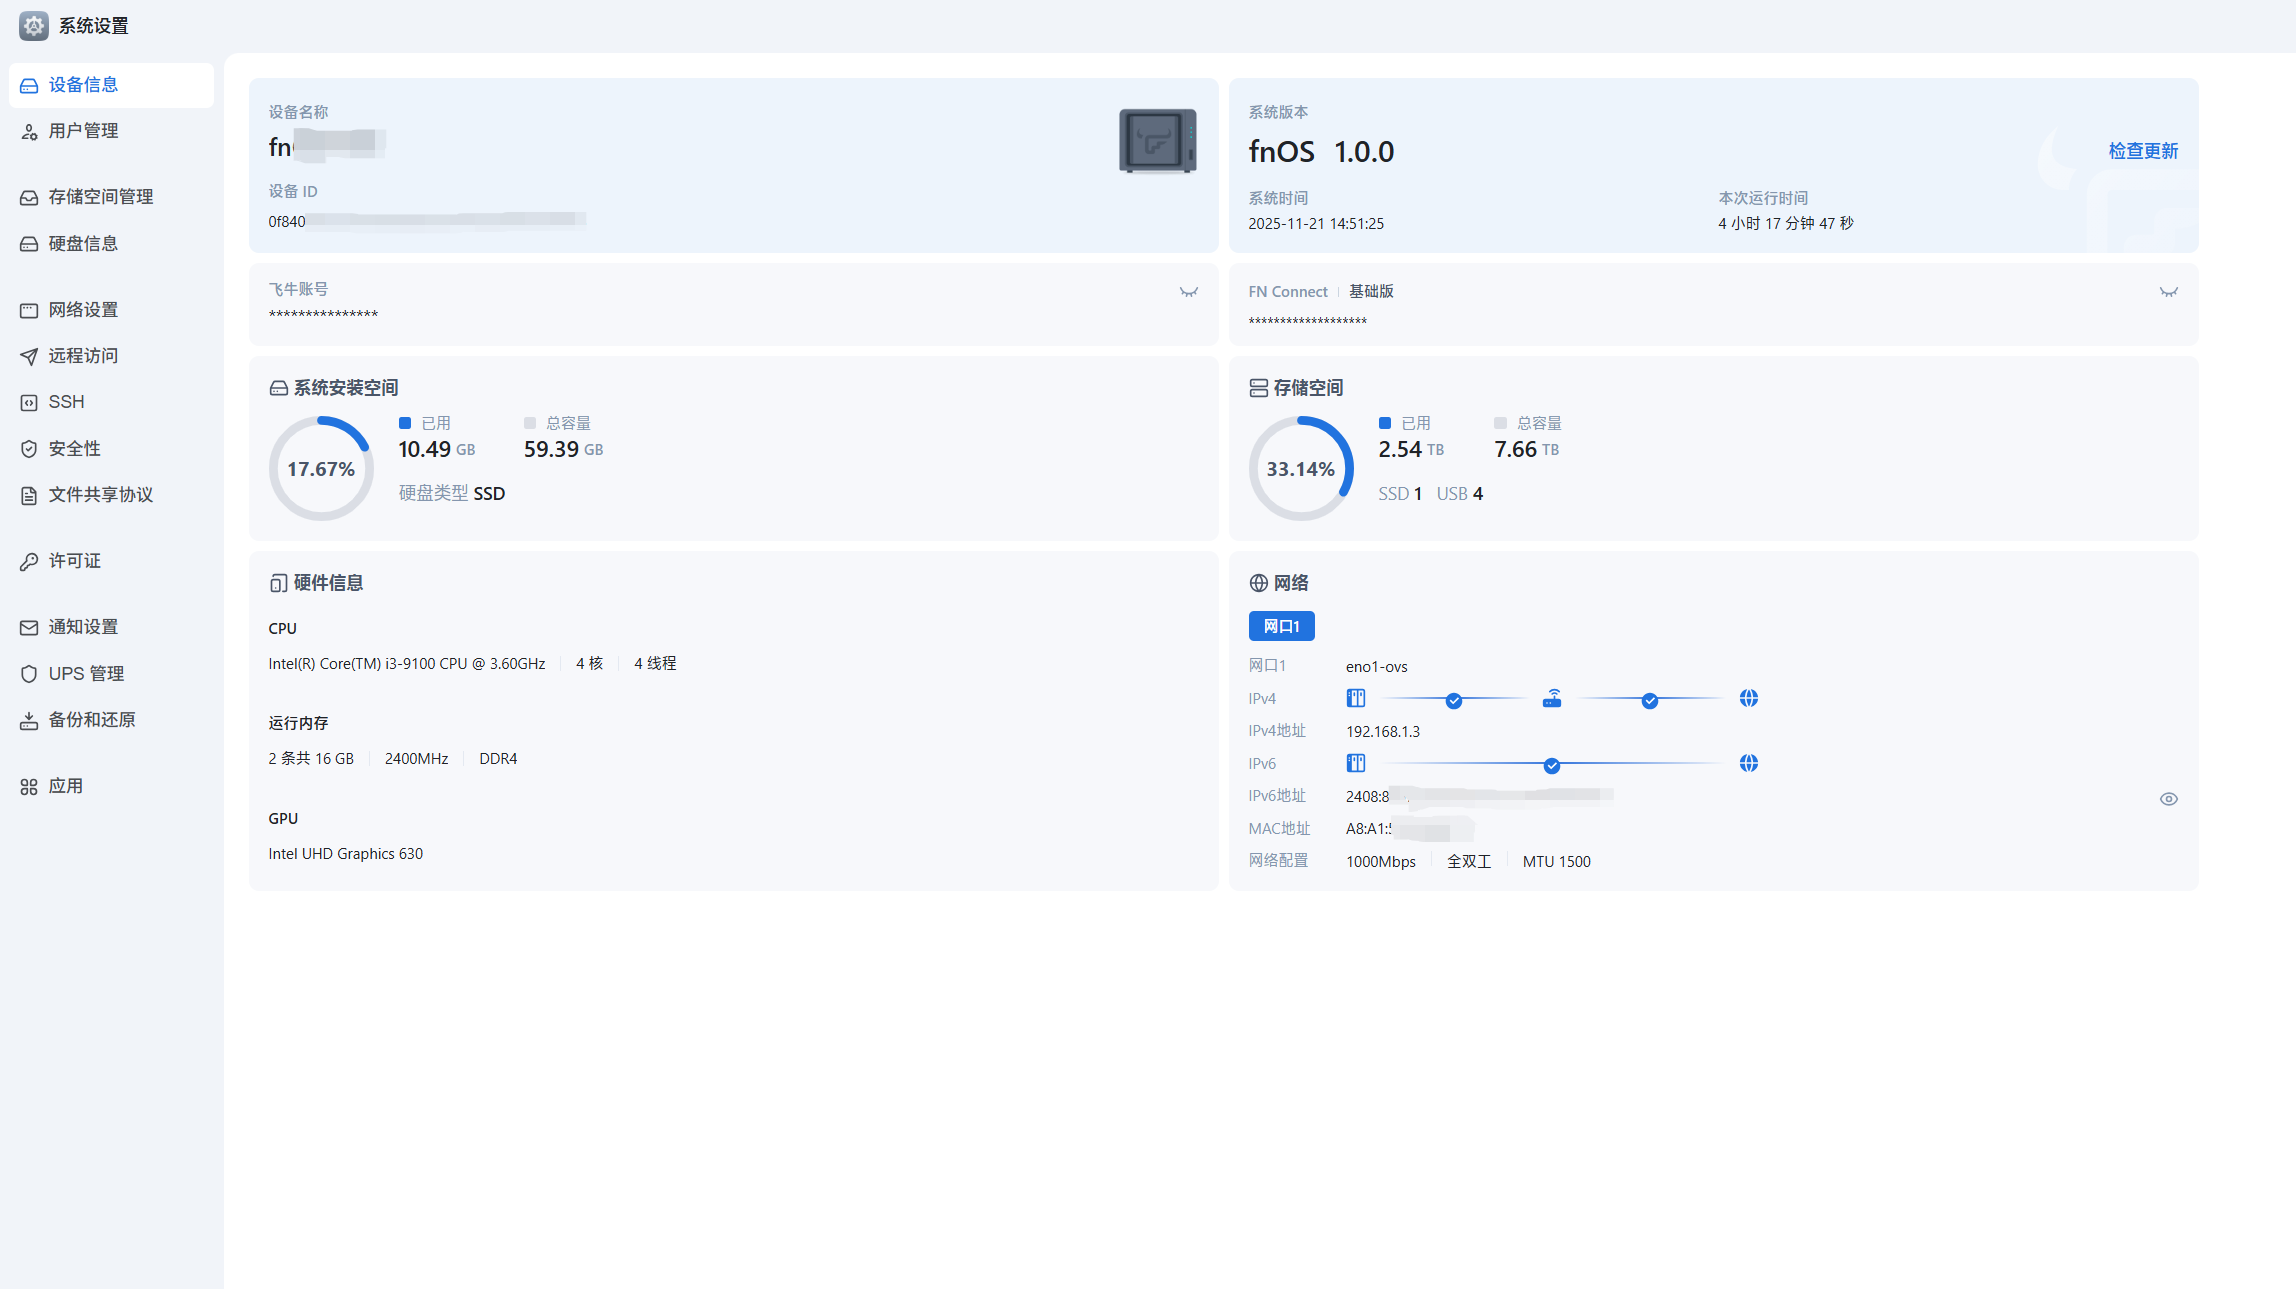Click the storage space section icon
2296x1289 pixels.
click(1258, 388)
